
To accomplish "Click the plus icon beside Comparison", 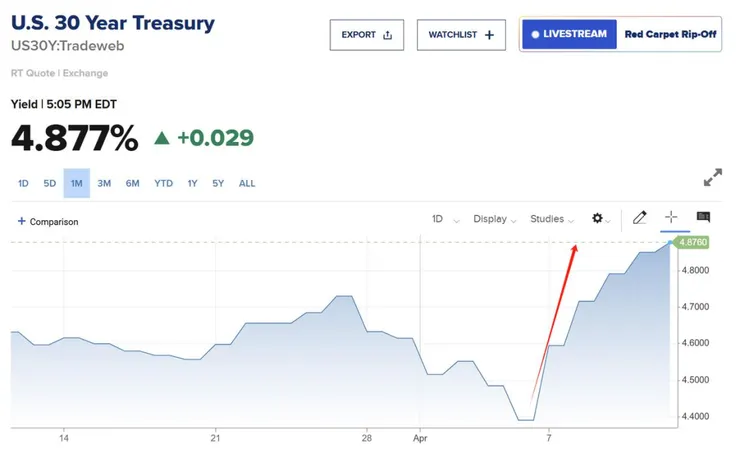I will click(22, 221).
